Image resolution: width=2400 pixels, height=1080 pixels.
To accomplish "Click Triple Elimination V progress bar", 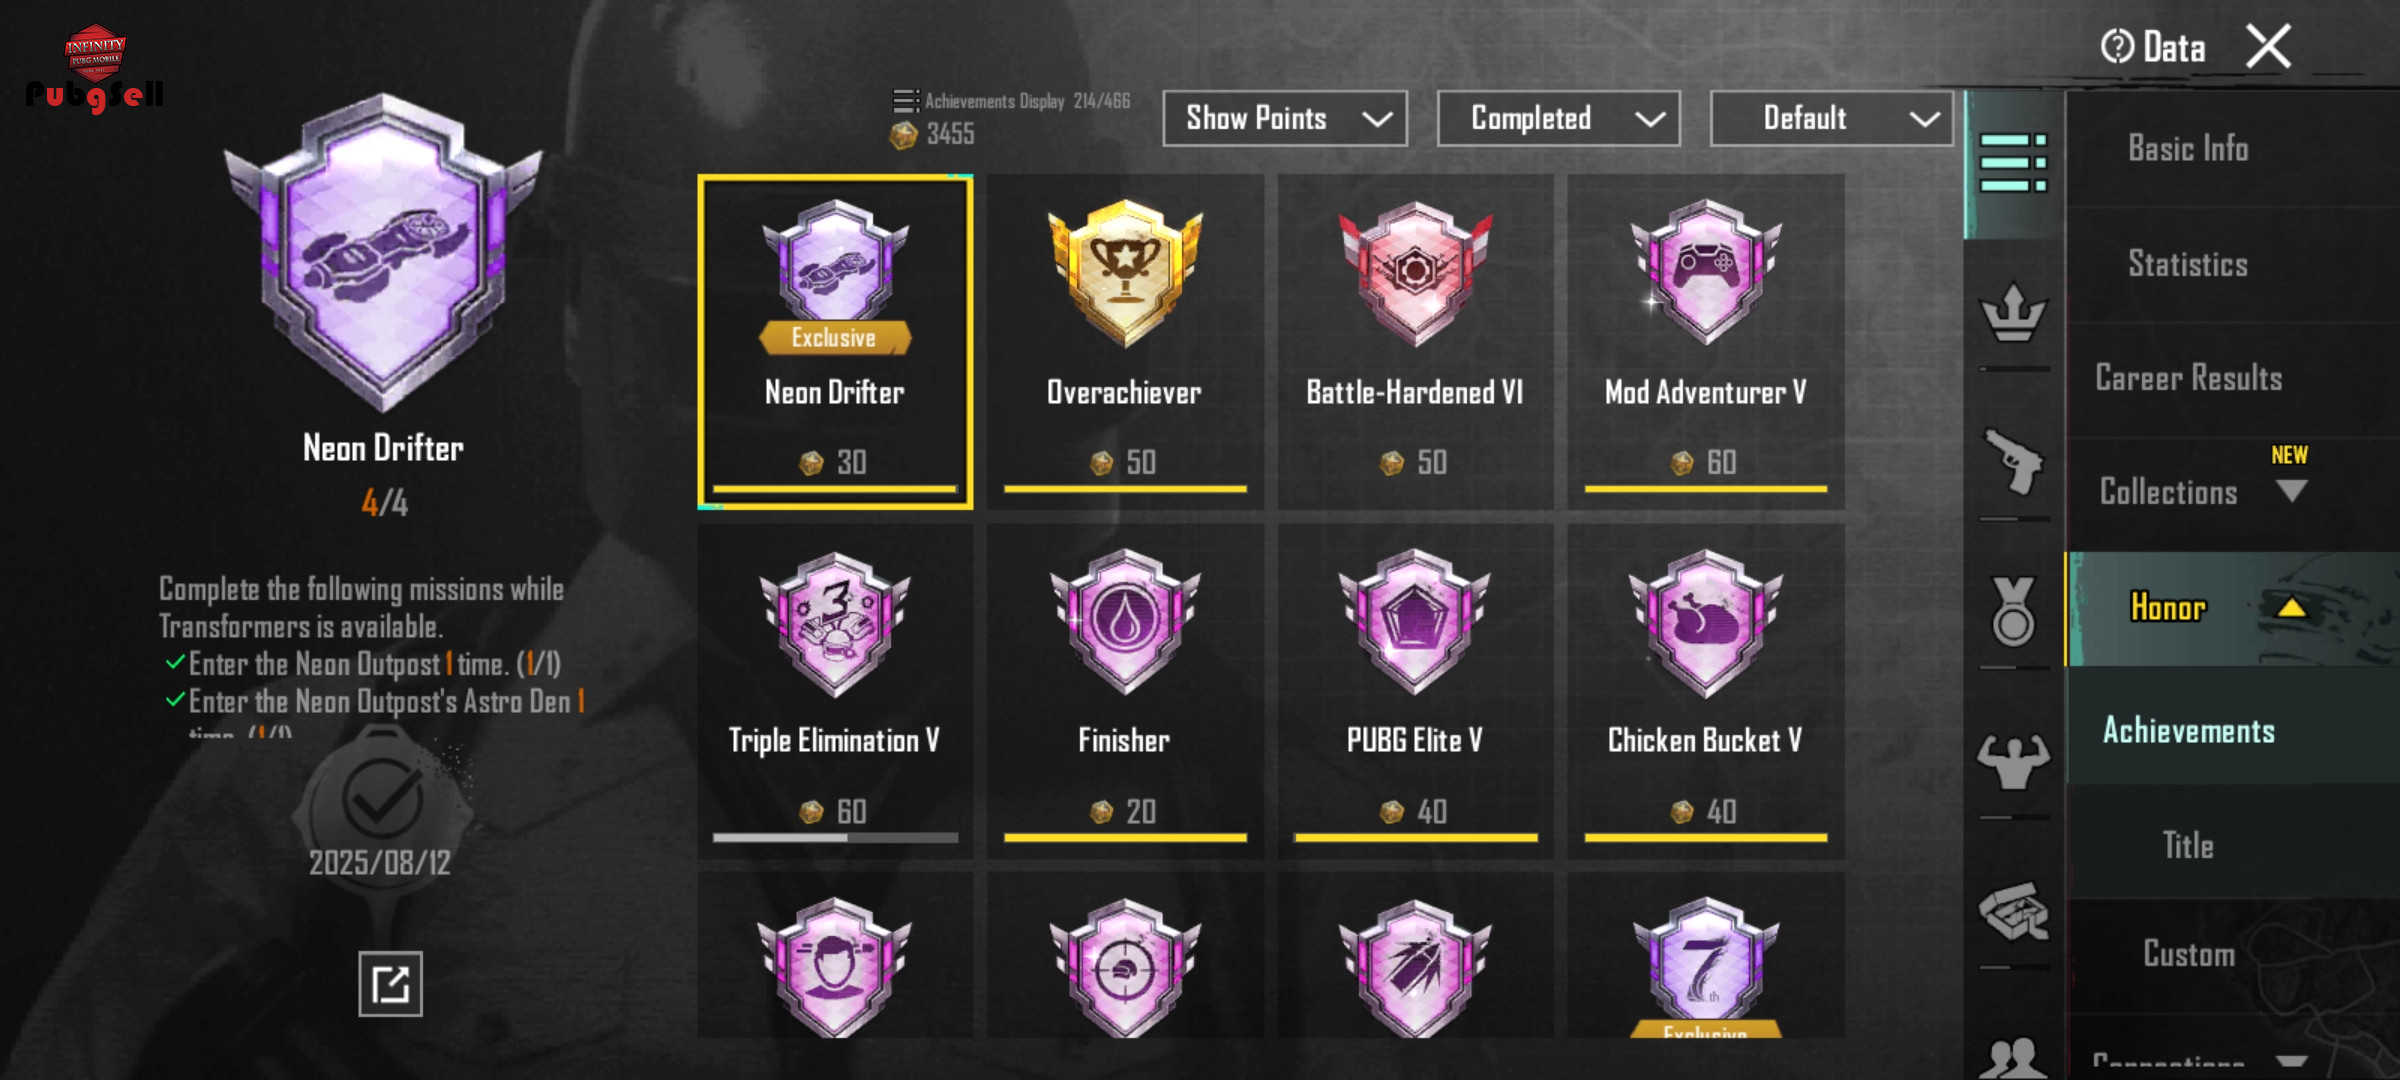I will 835,838.
